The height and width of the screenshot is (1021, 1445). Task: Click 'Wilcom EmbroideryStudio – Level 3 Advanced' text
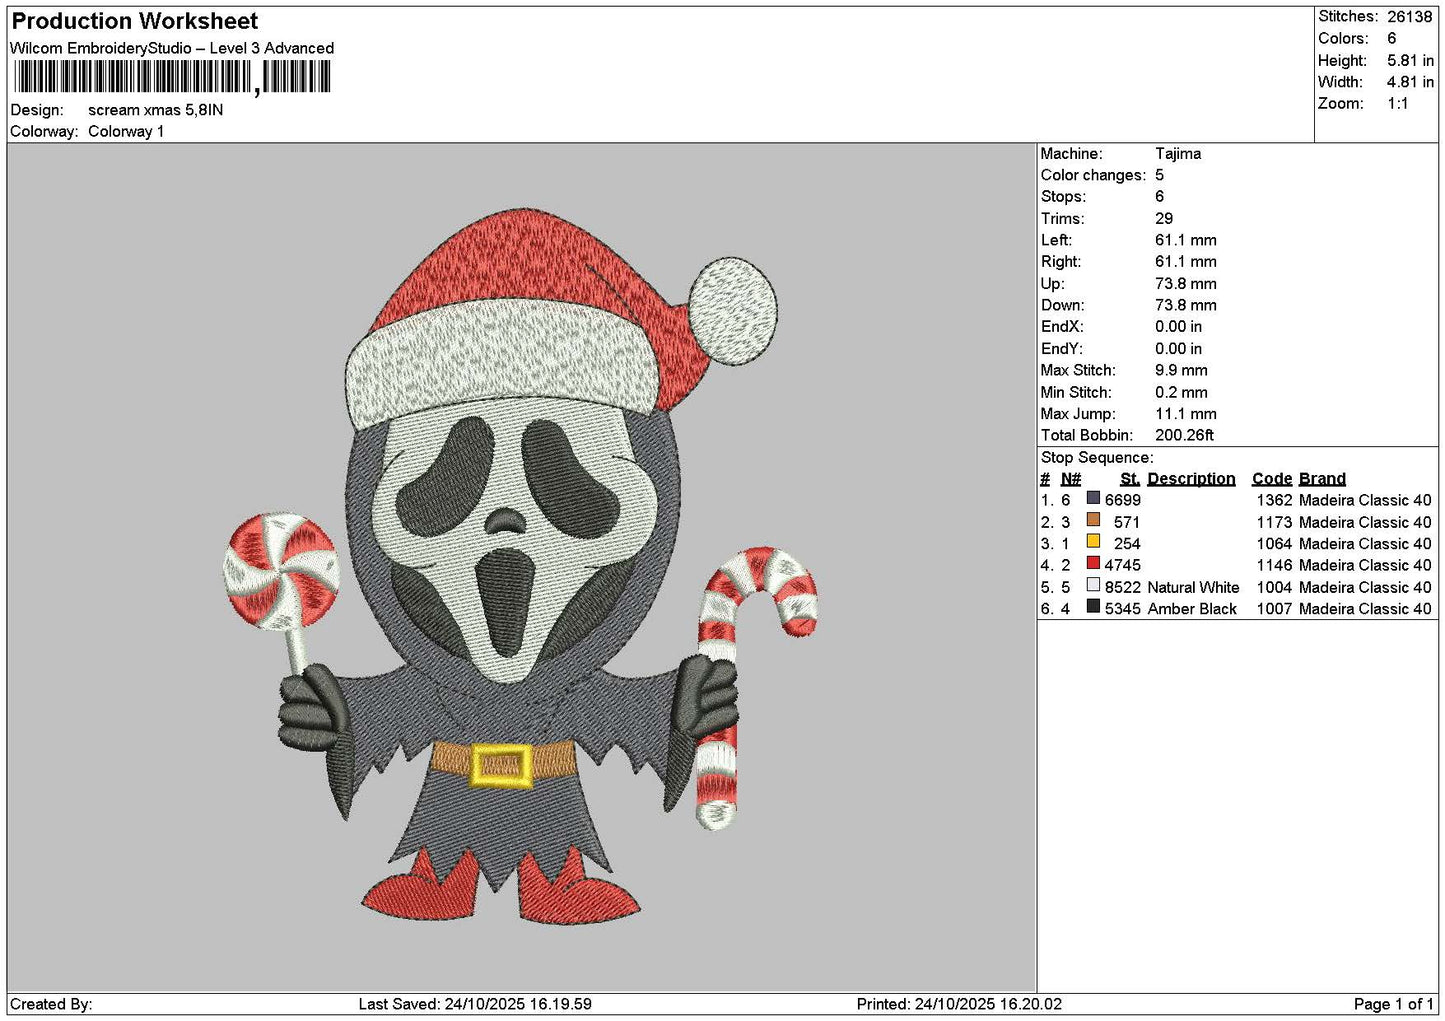(172, 48)
